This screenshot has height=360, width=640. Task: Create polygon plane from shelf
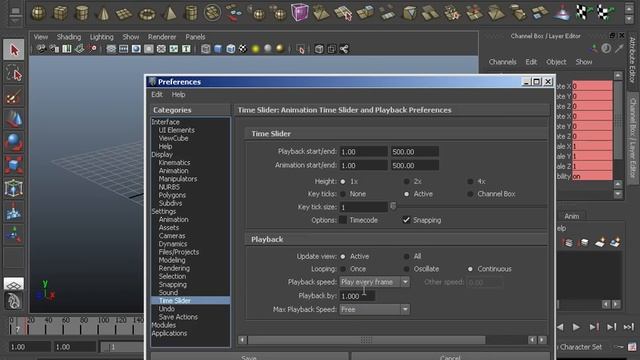pos(124,14)
